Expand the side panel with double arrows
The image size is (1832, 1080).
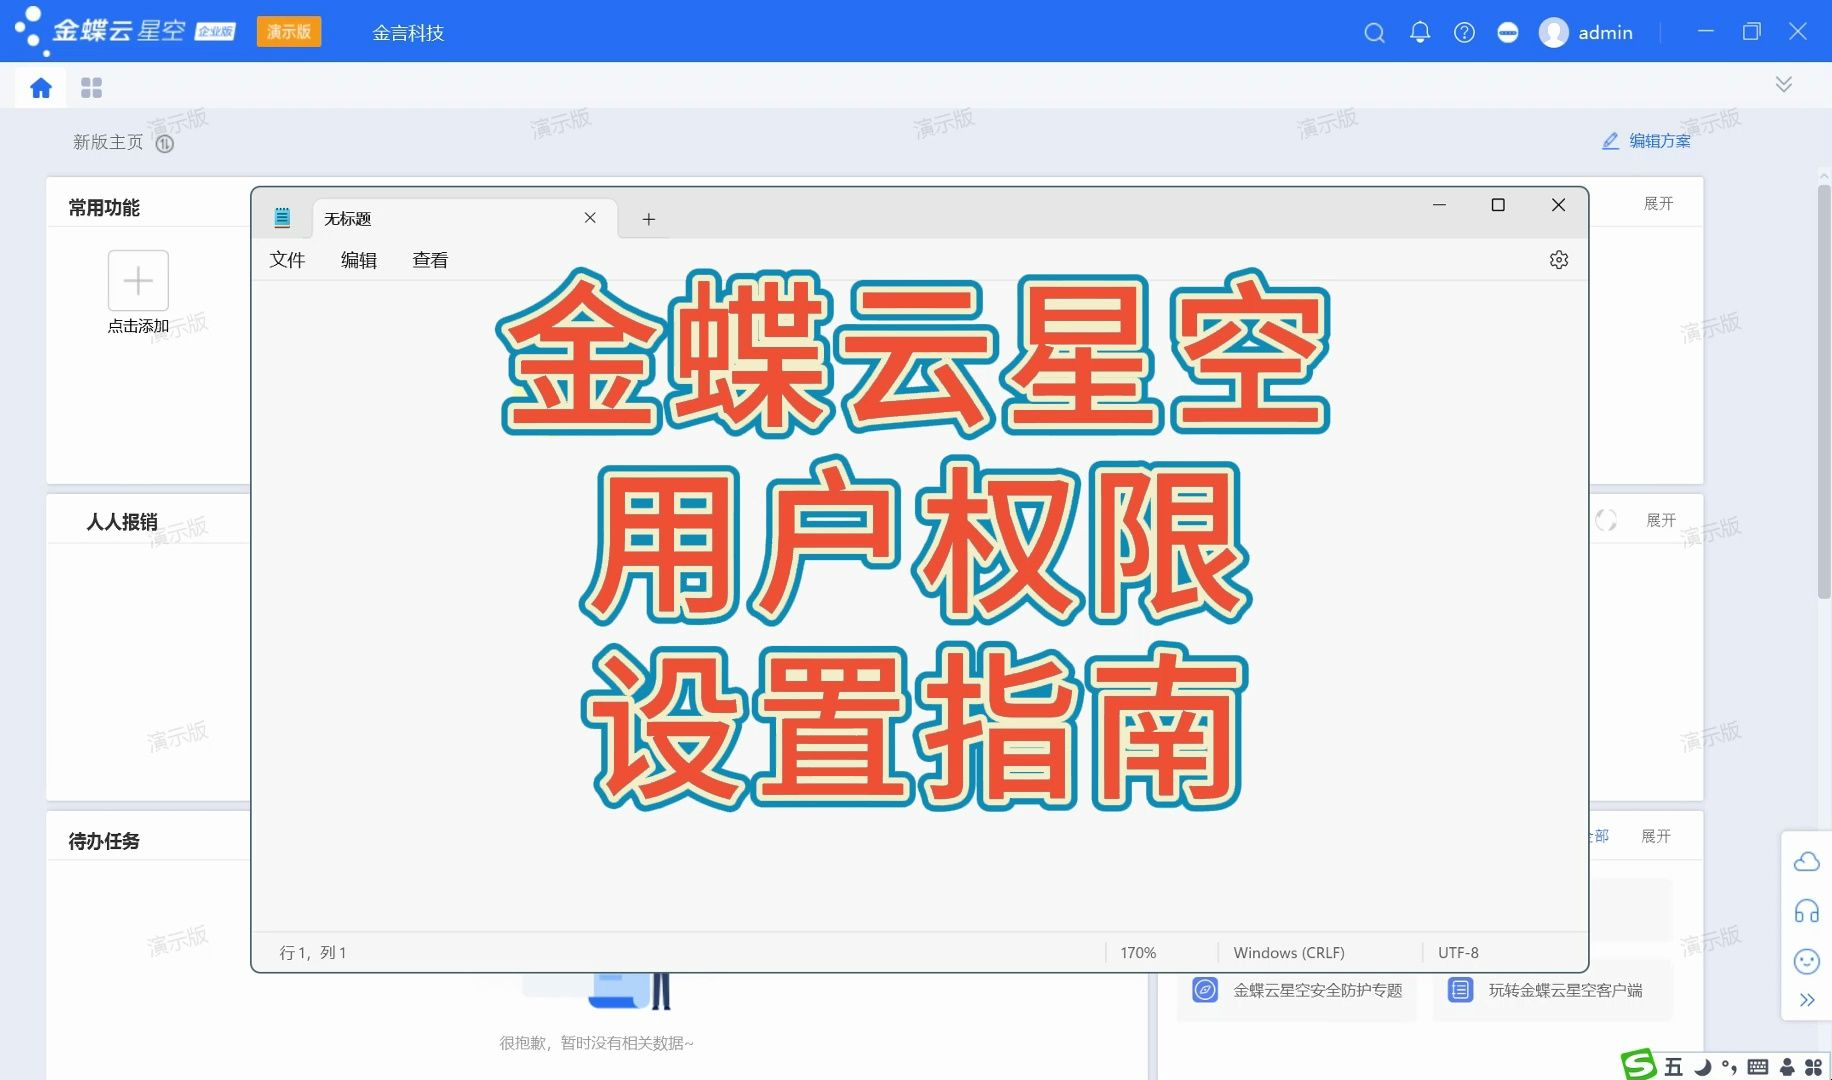(1806, 999)
